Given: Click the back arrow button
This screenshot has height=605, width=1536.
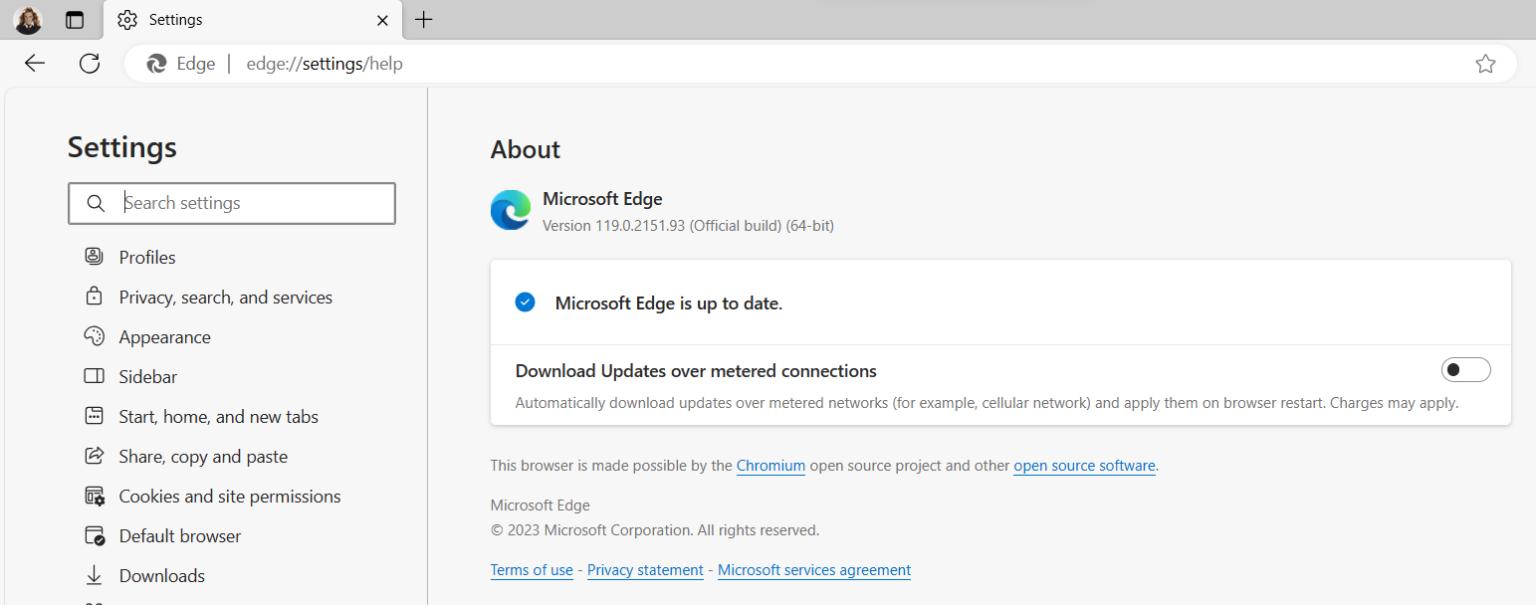Looking at the screenshot, I should tap(35, 64).
